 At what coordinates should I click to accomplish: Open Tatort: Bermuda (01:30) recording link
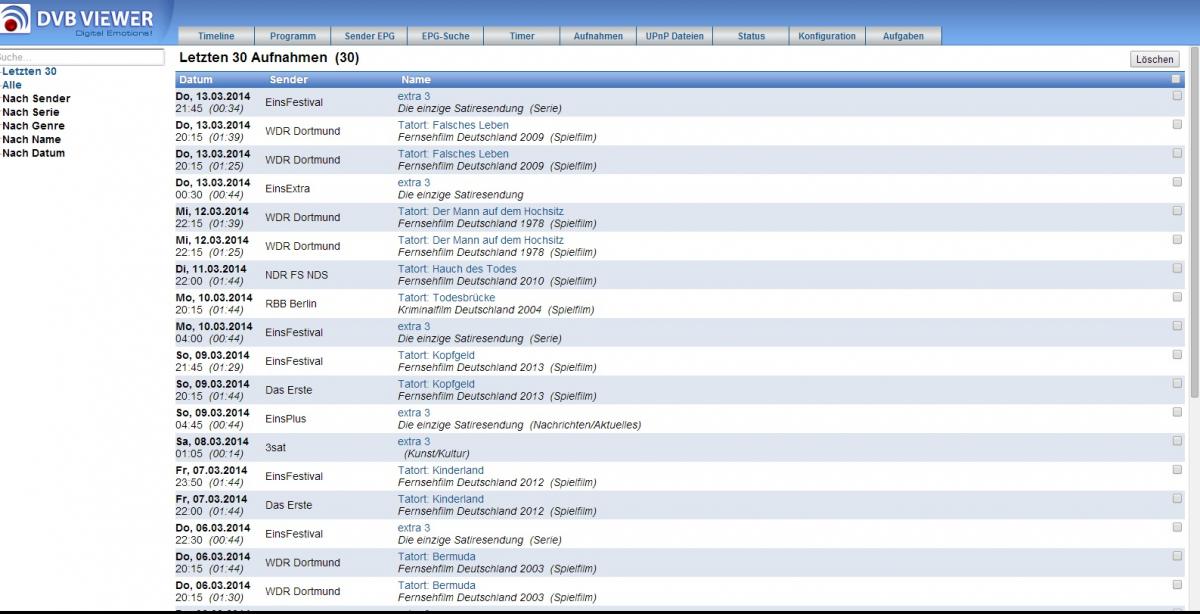[x=437, y=585]
